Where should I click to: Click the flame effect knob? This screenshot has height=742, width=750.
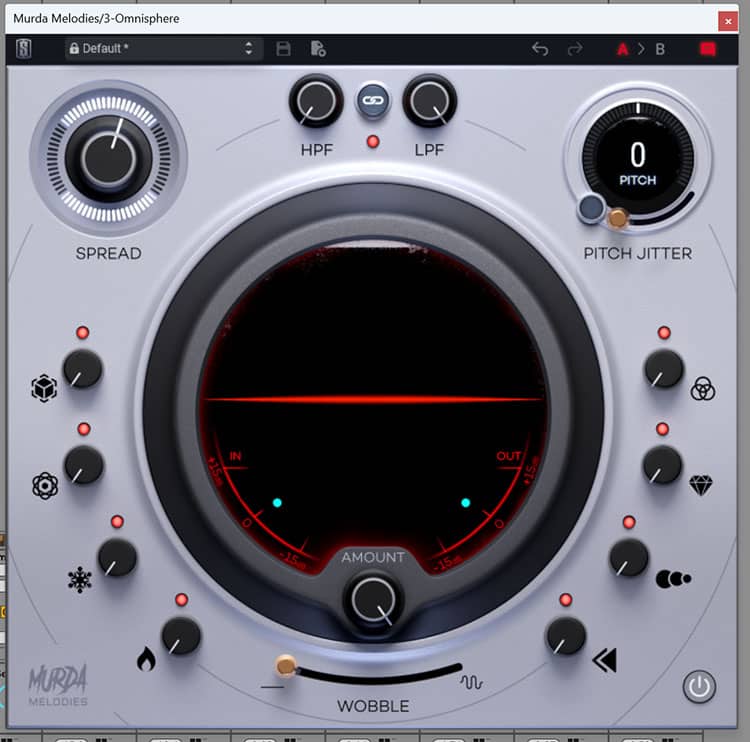181,636
